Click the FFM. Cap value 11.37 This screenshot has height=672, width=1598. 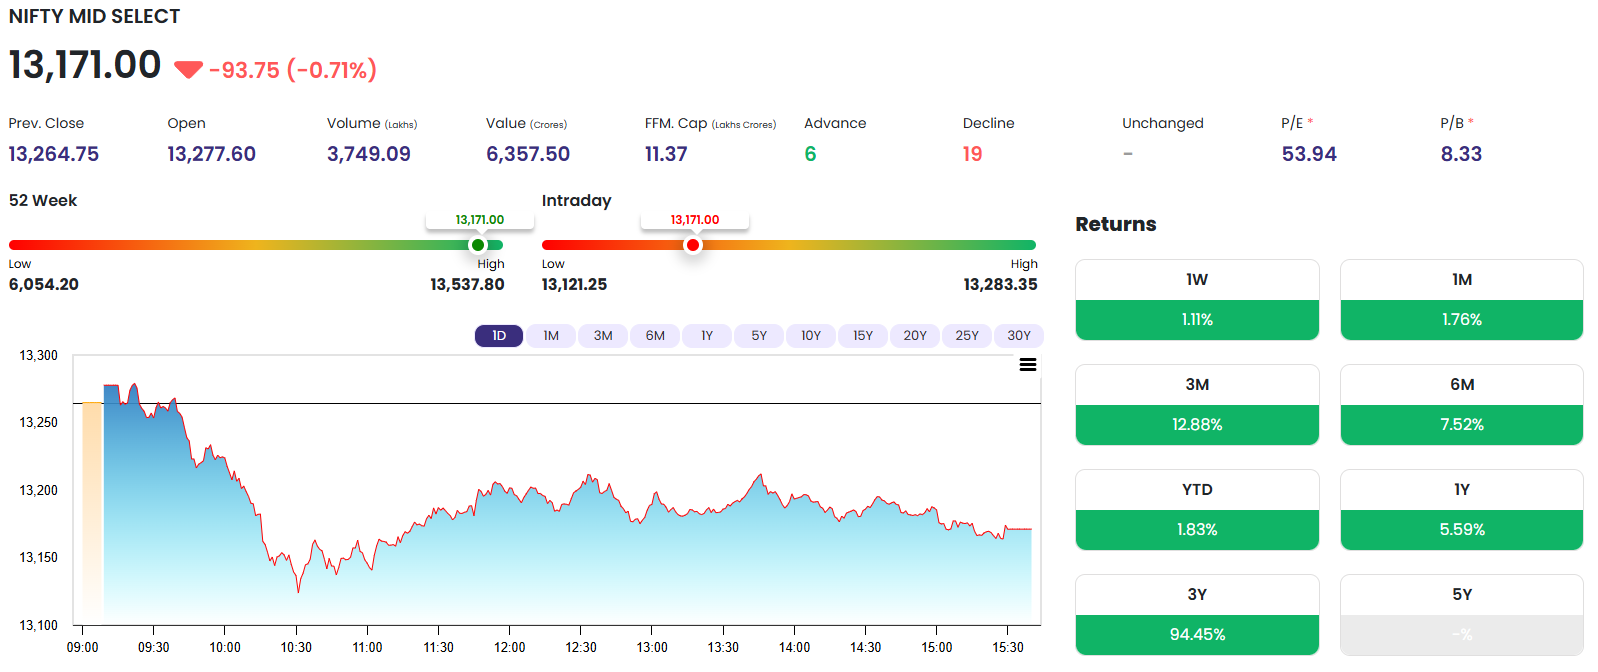(666, 154)
